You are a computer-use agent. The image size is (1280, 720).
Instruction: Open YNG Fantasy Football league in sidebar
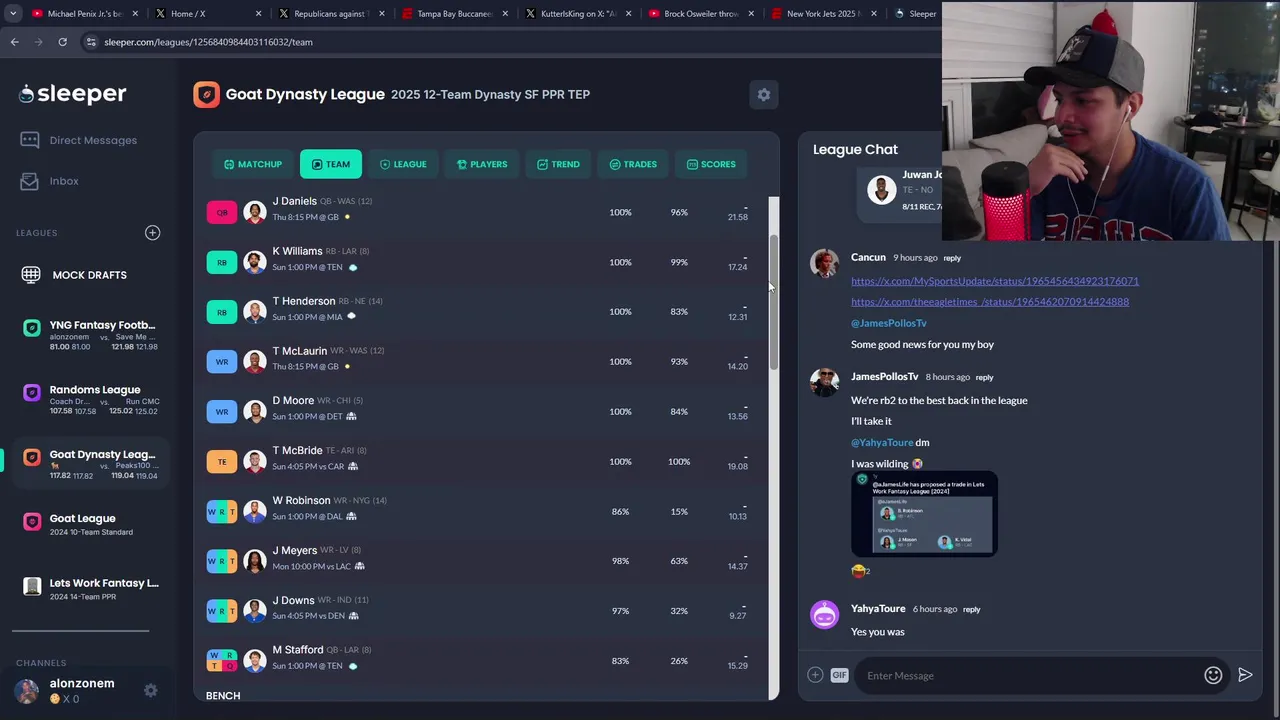point(90,336)
